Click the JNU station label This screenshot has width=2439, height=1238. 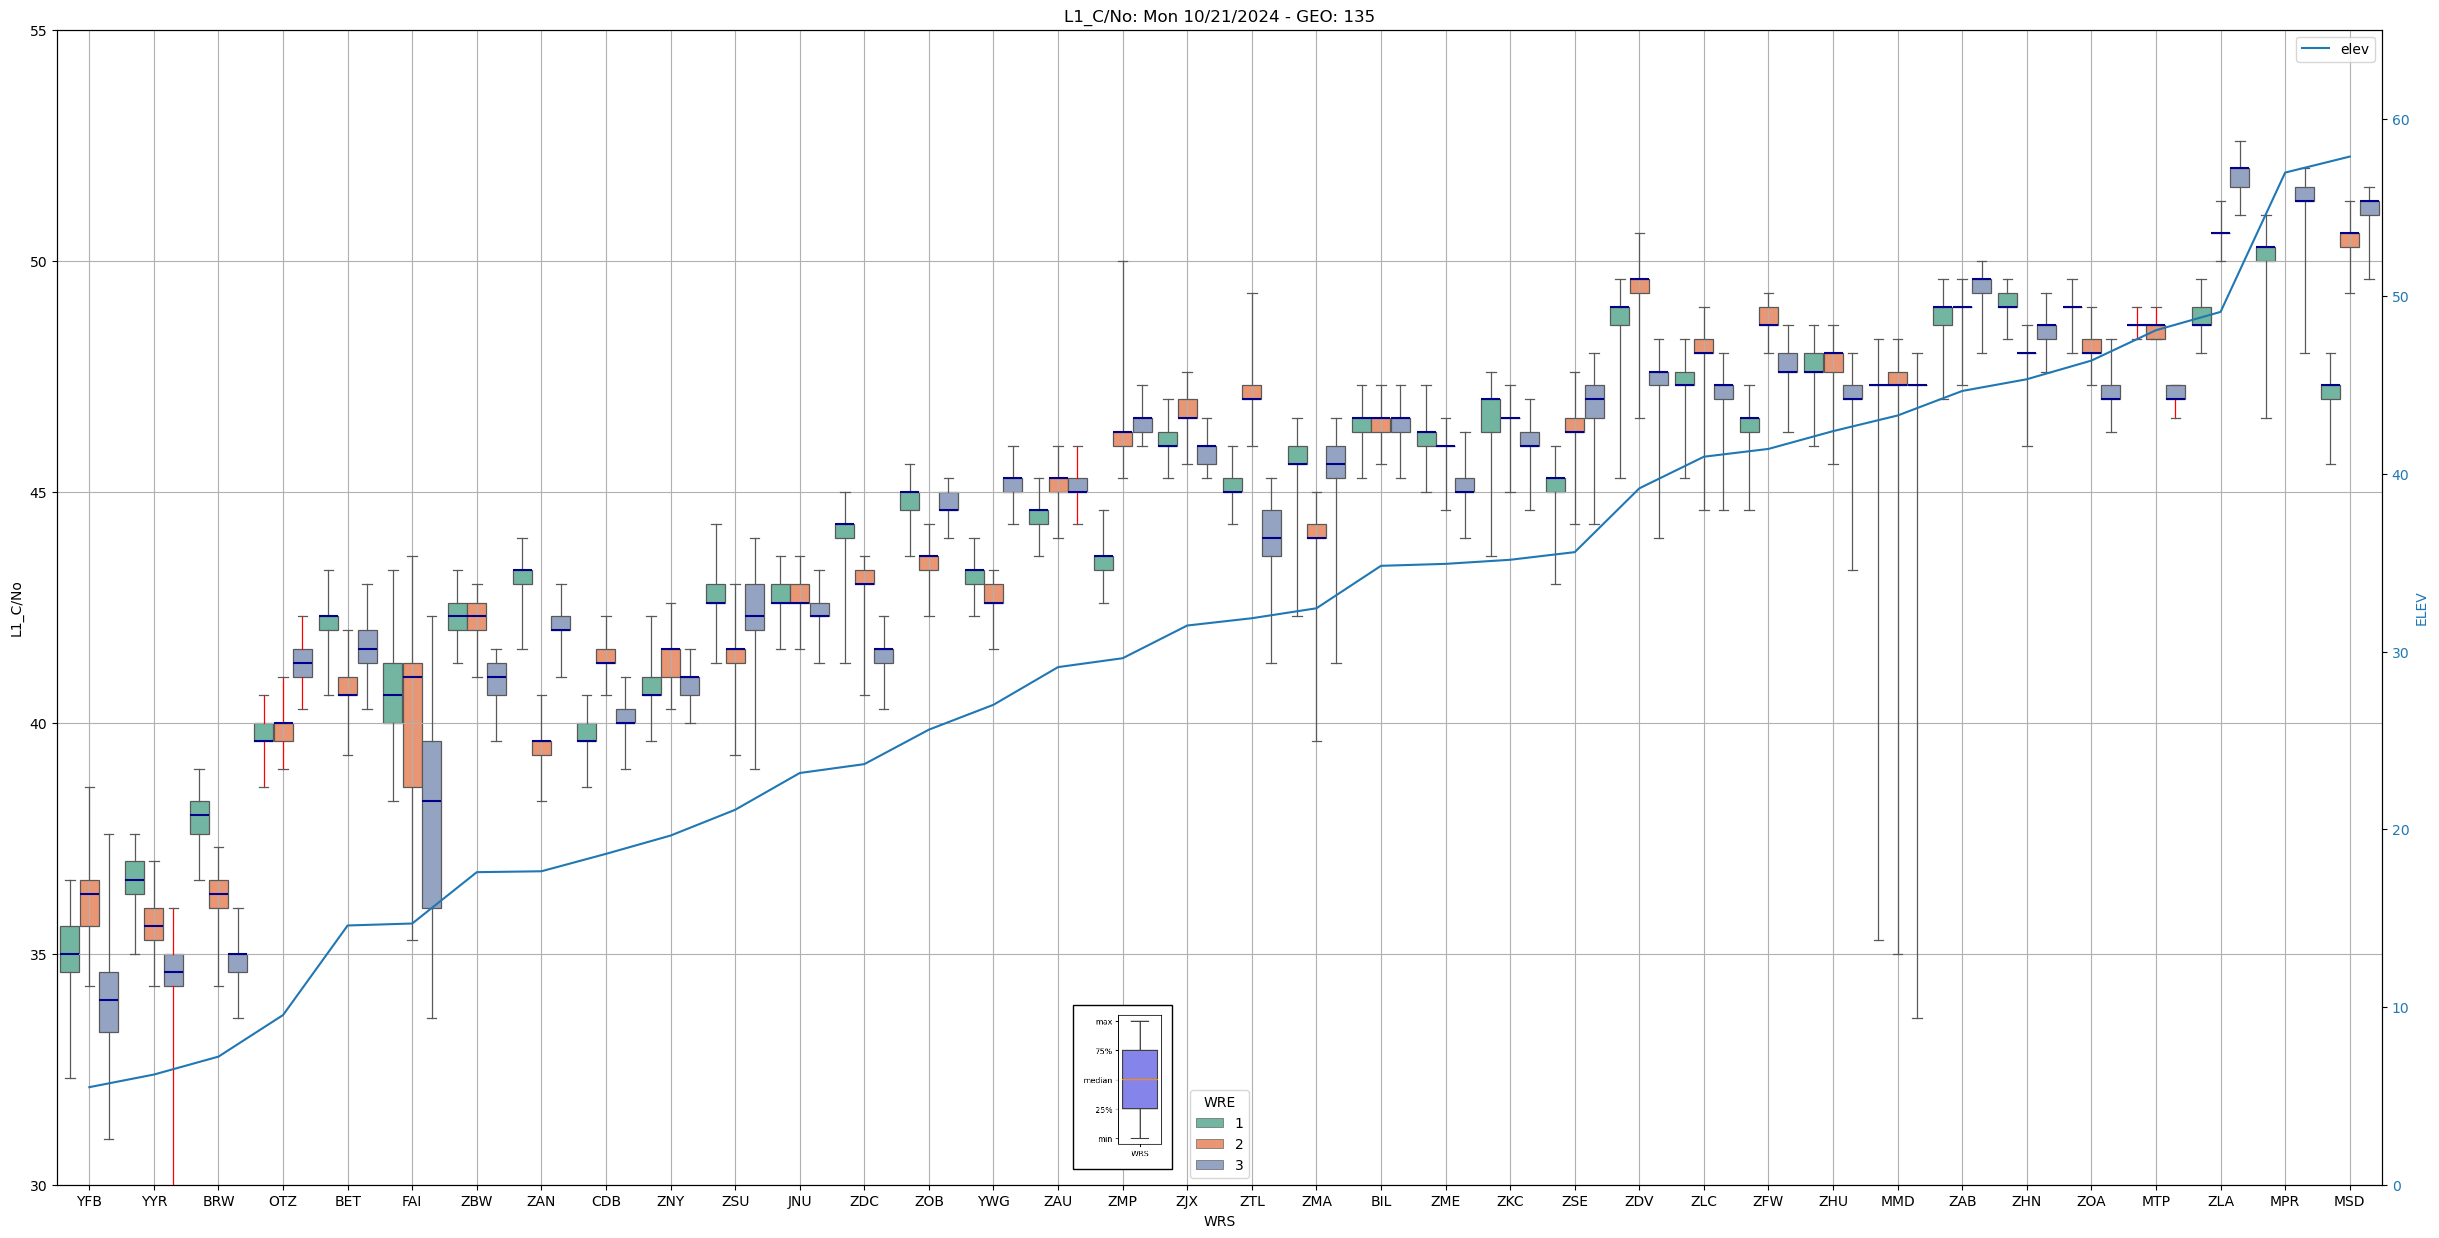(800, 1201)
